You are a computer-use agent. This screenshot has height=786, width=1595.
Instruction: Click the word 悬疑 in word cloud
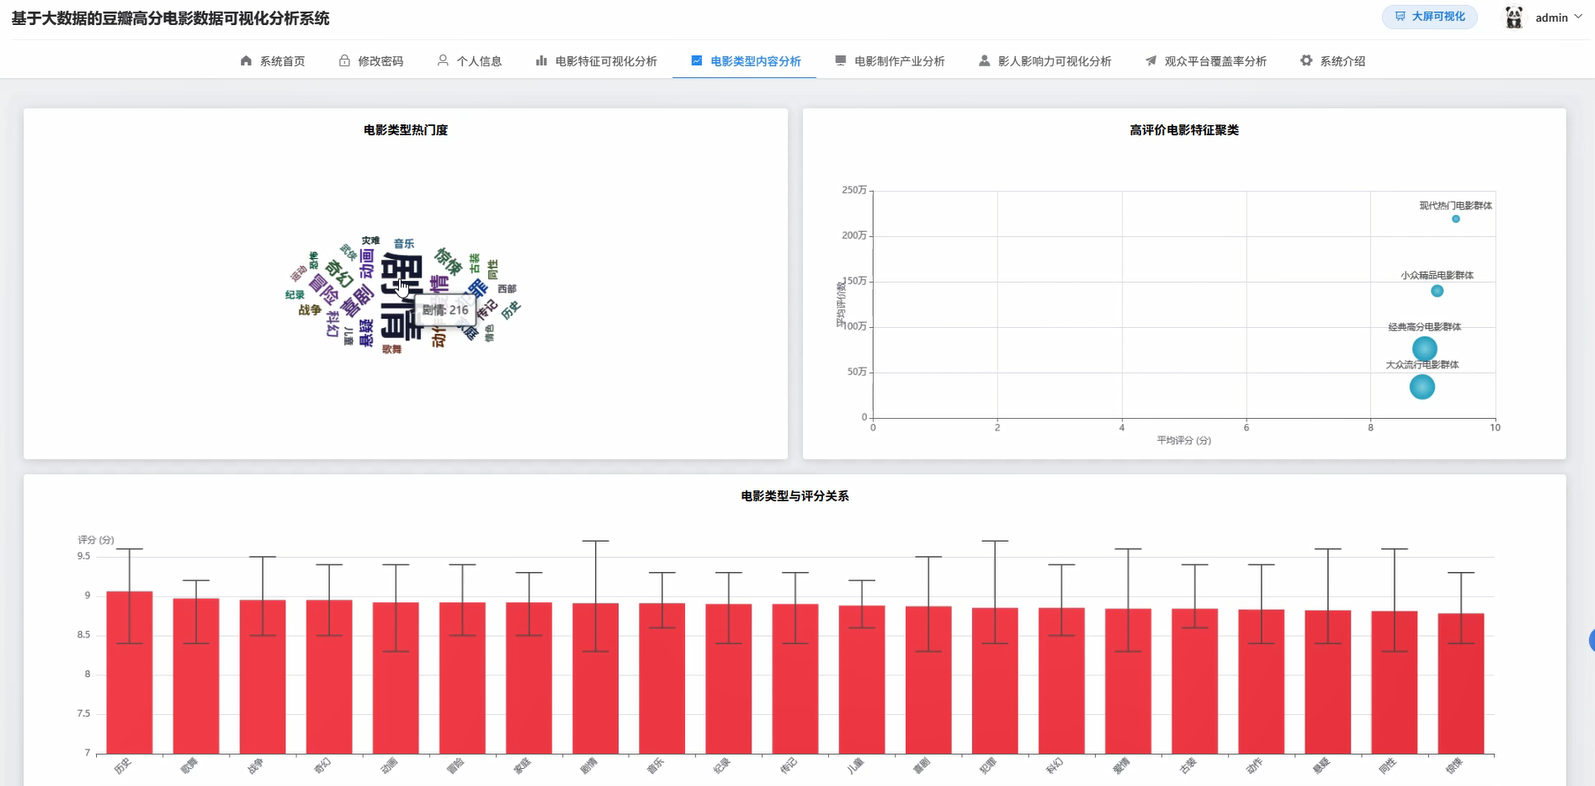pos(366,333)
